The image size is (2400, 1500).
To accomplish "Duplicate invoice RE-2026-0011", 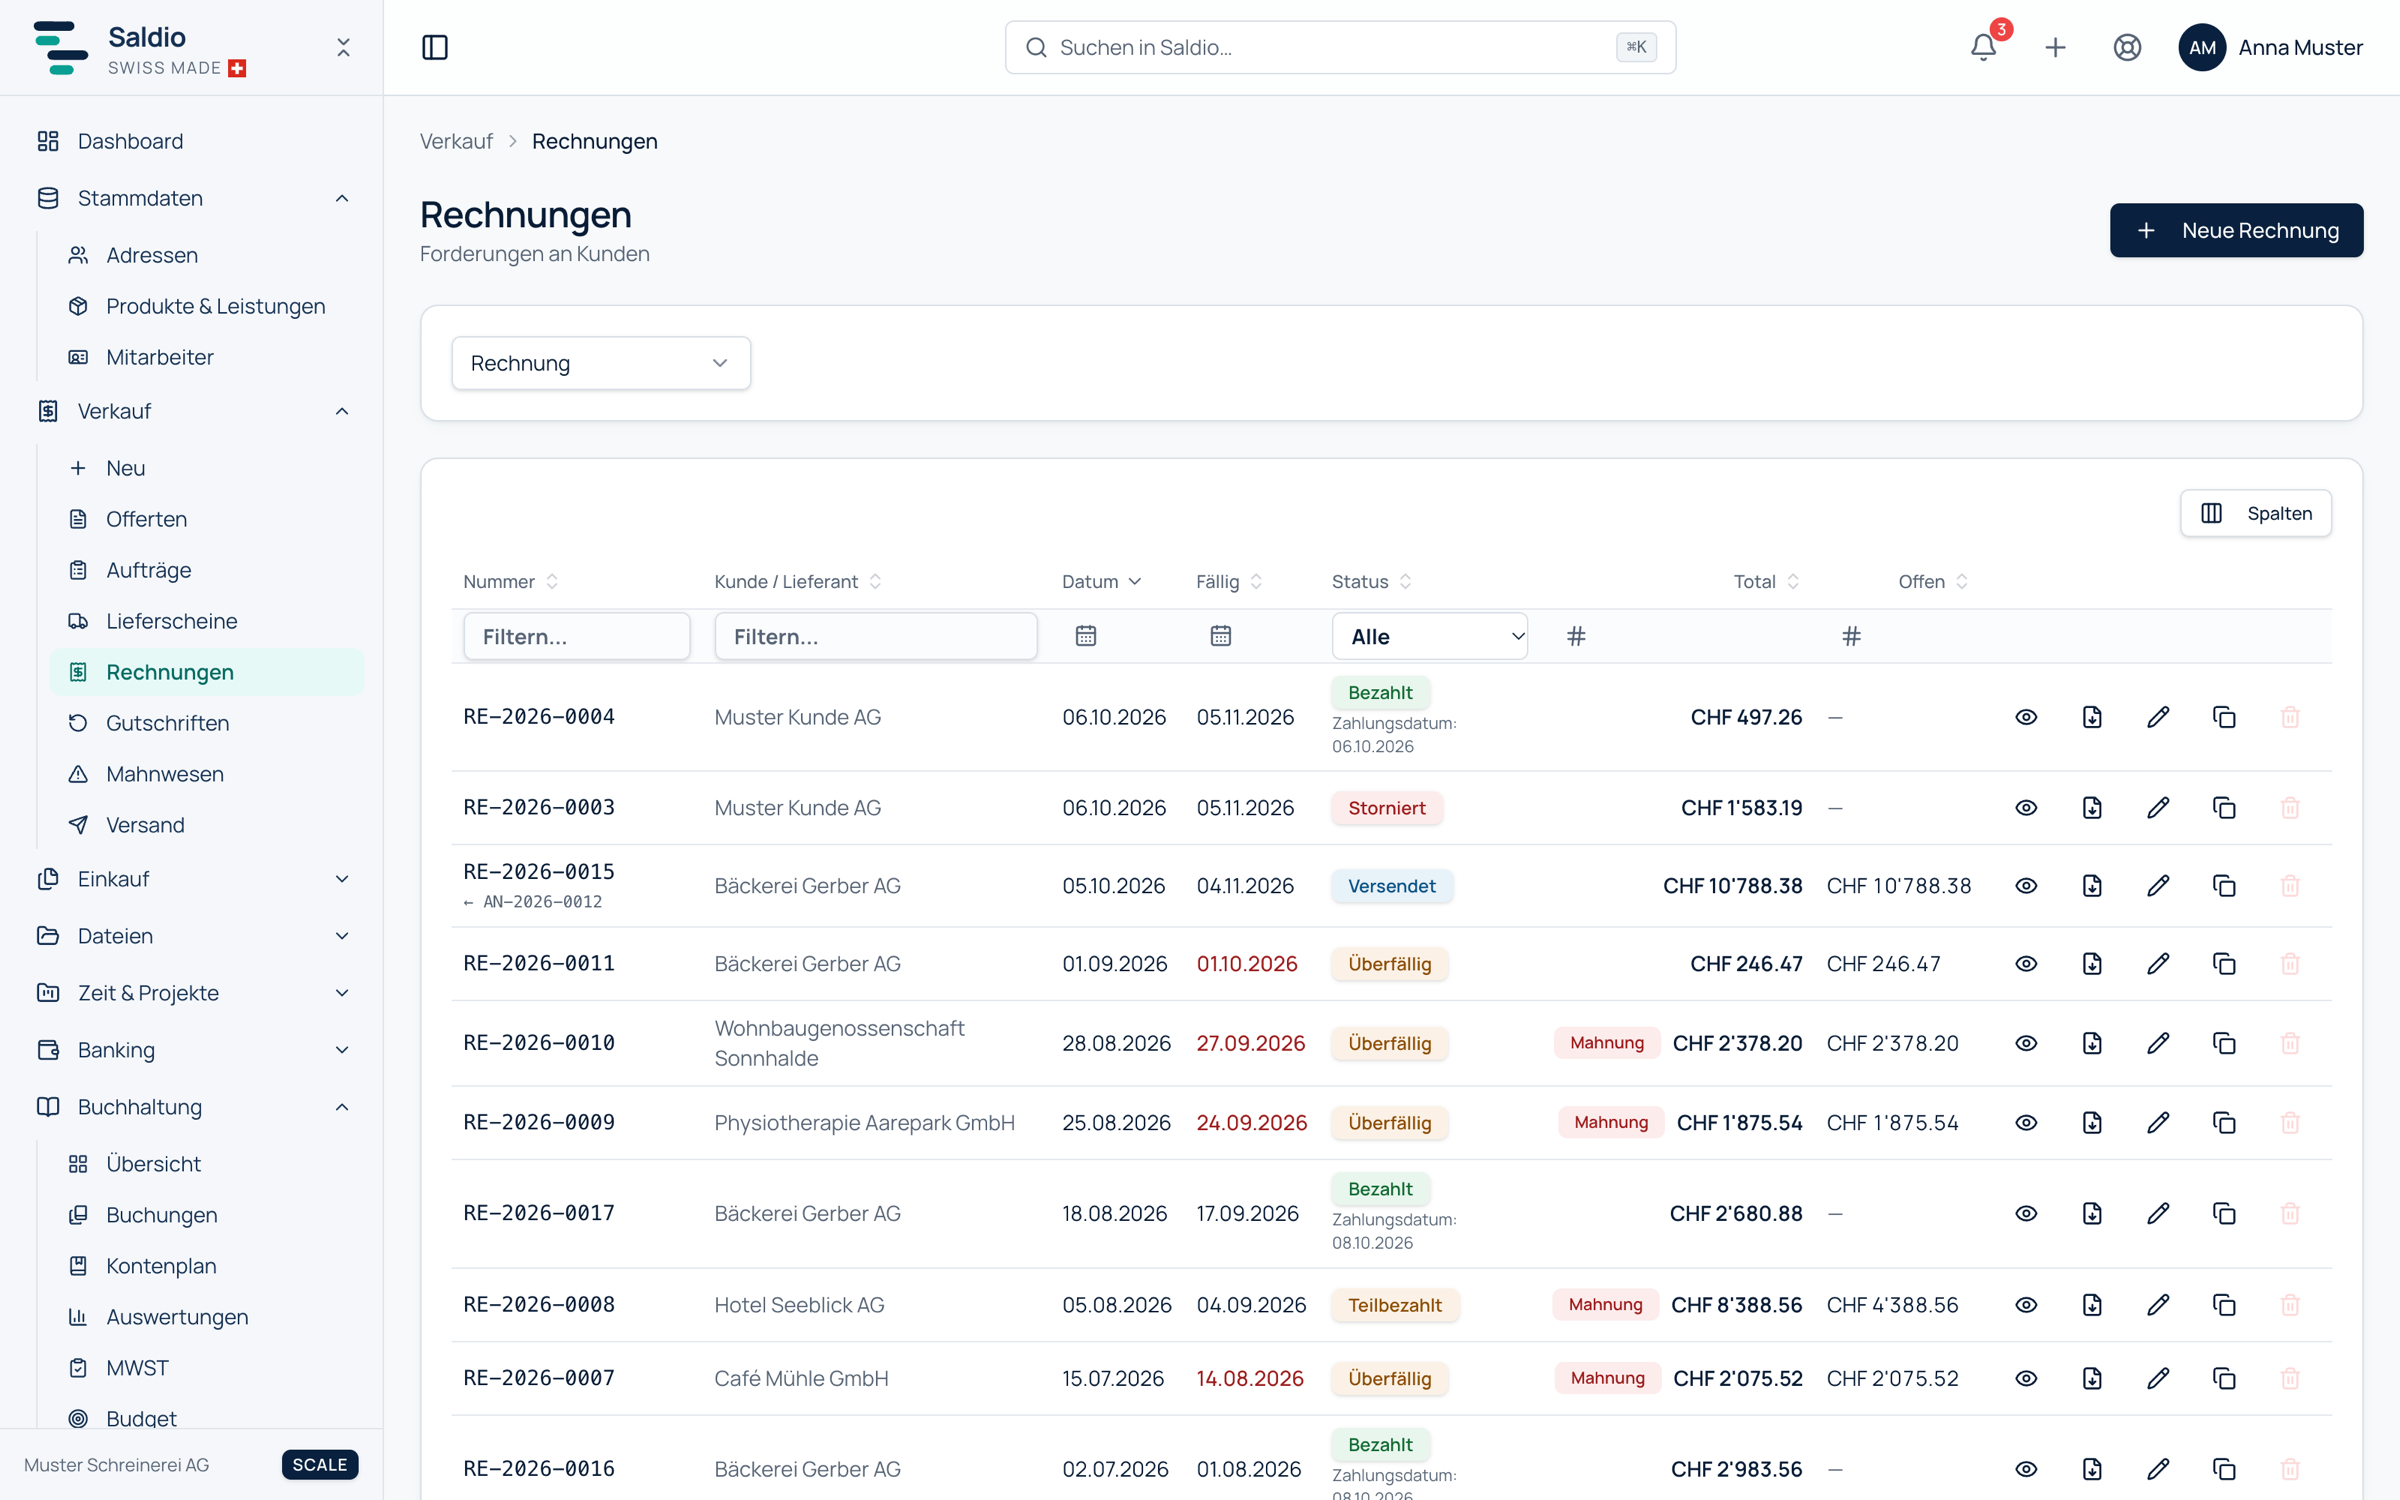I will [x=2224, y=964].
